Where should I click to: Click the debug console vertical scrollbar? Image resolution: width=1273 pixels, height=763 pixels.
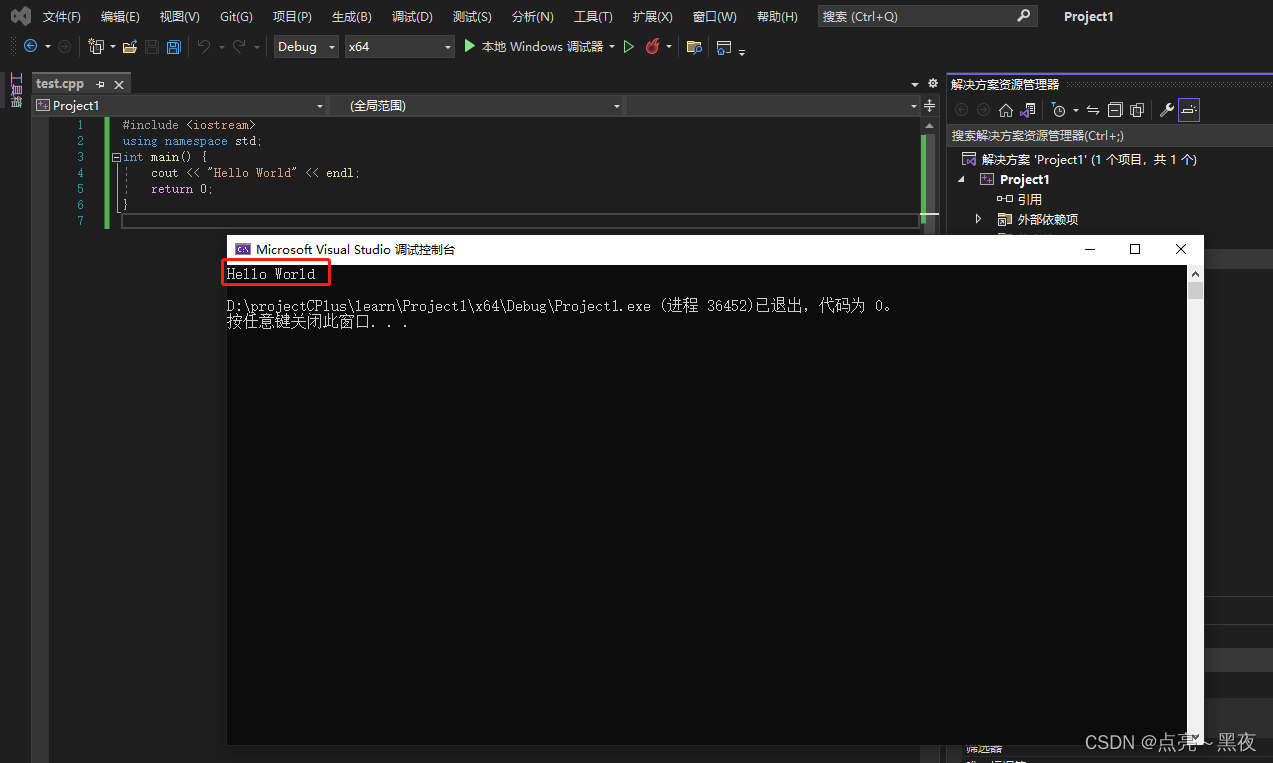[x=1195, y=503]
